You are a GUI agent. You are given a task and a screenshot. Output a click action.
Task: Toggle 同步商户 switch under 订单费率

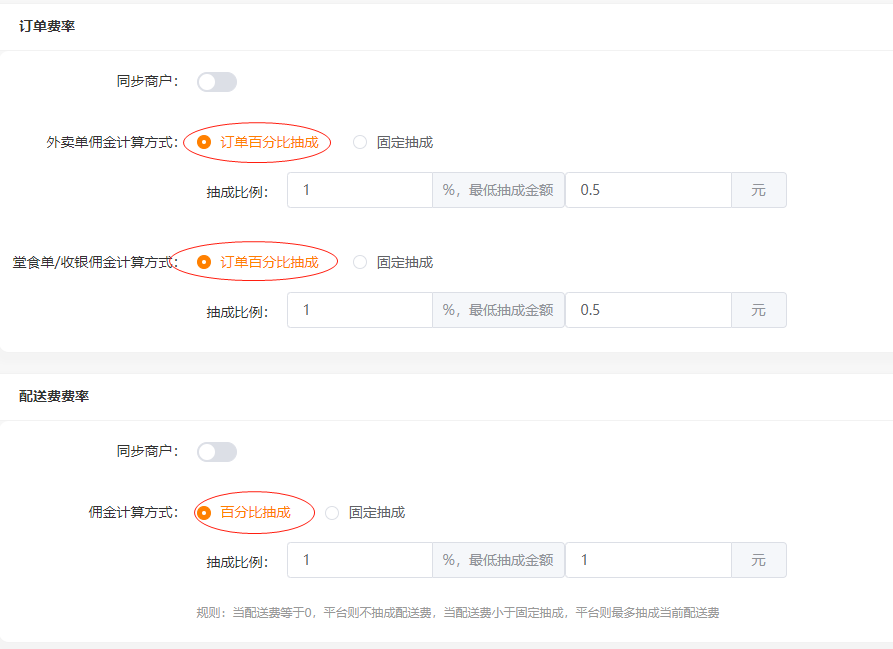tap(217, 82)
